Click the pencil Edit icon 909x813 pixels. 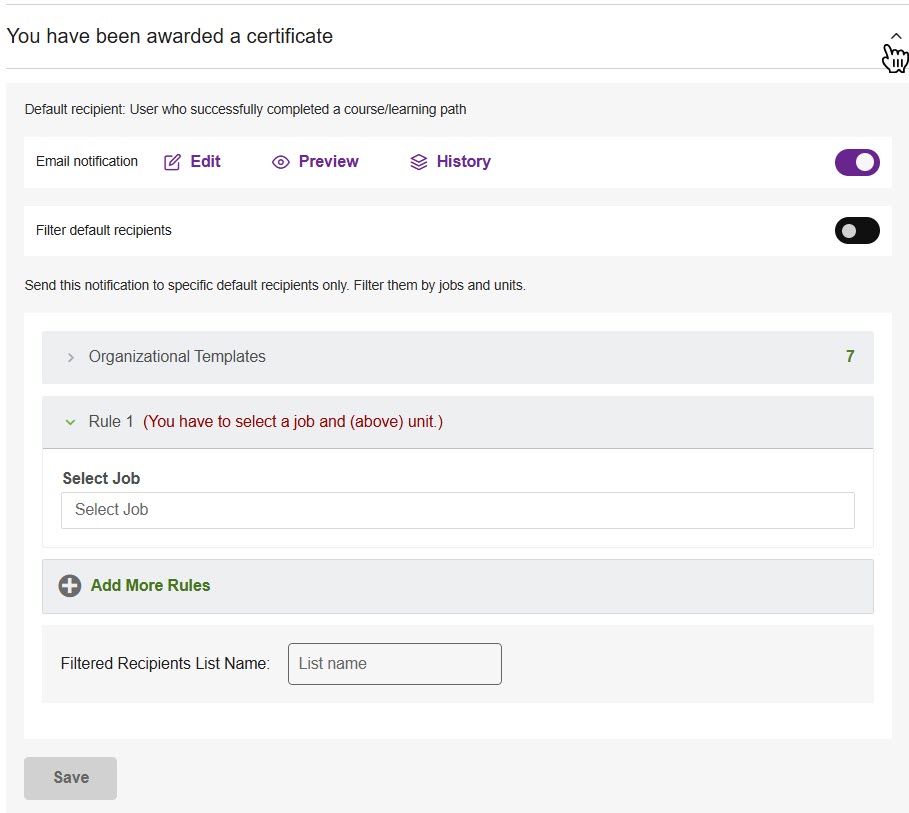[x=172, y=162]
